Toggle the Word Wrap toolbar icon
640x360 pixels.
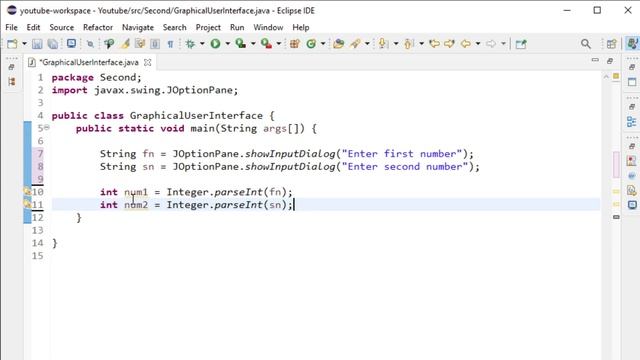[x=140, y=44]
